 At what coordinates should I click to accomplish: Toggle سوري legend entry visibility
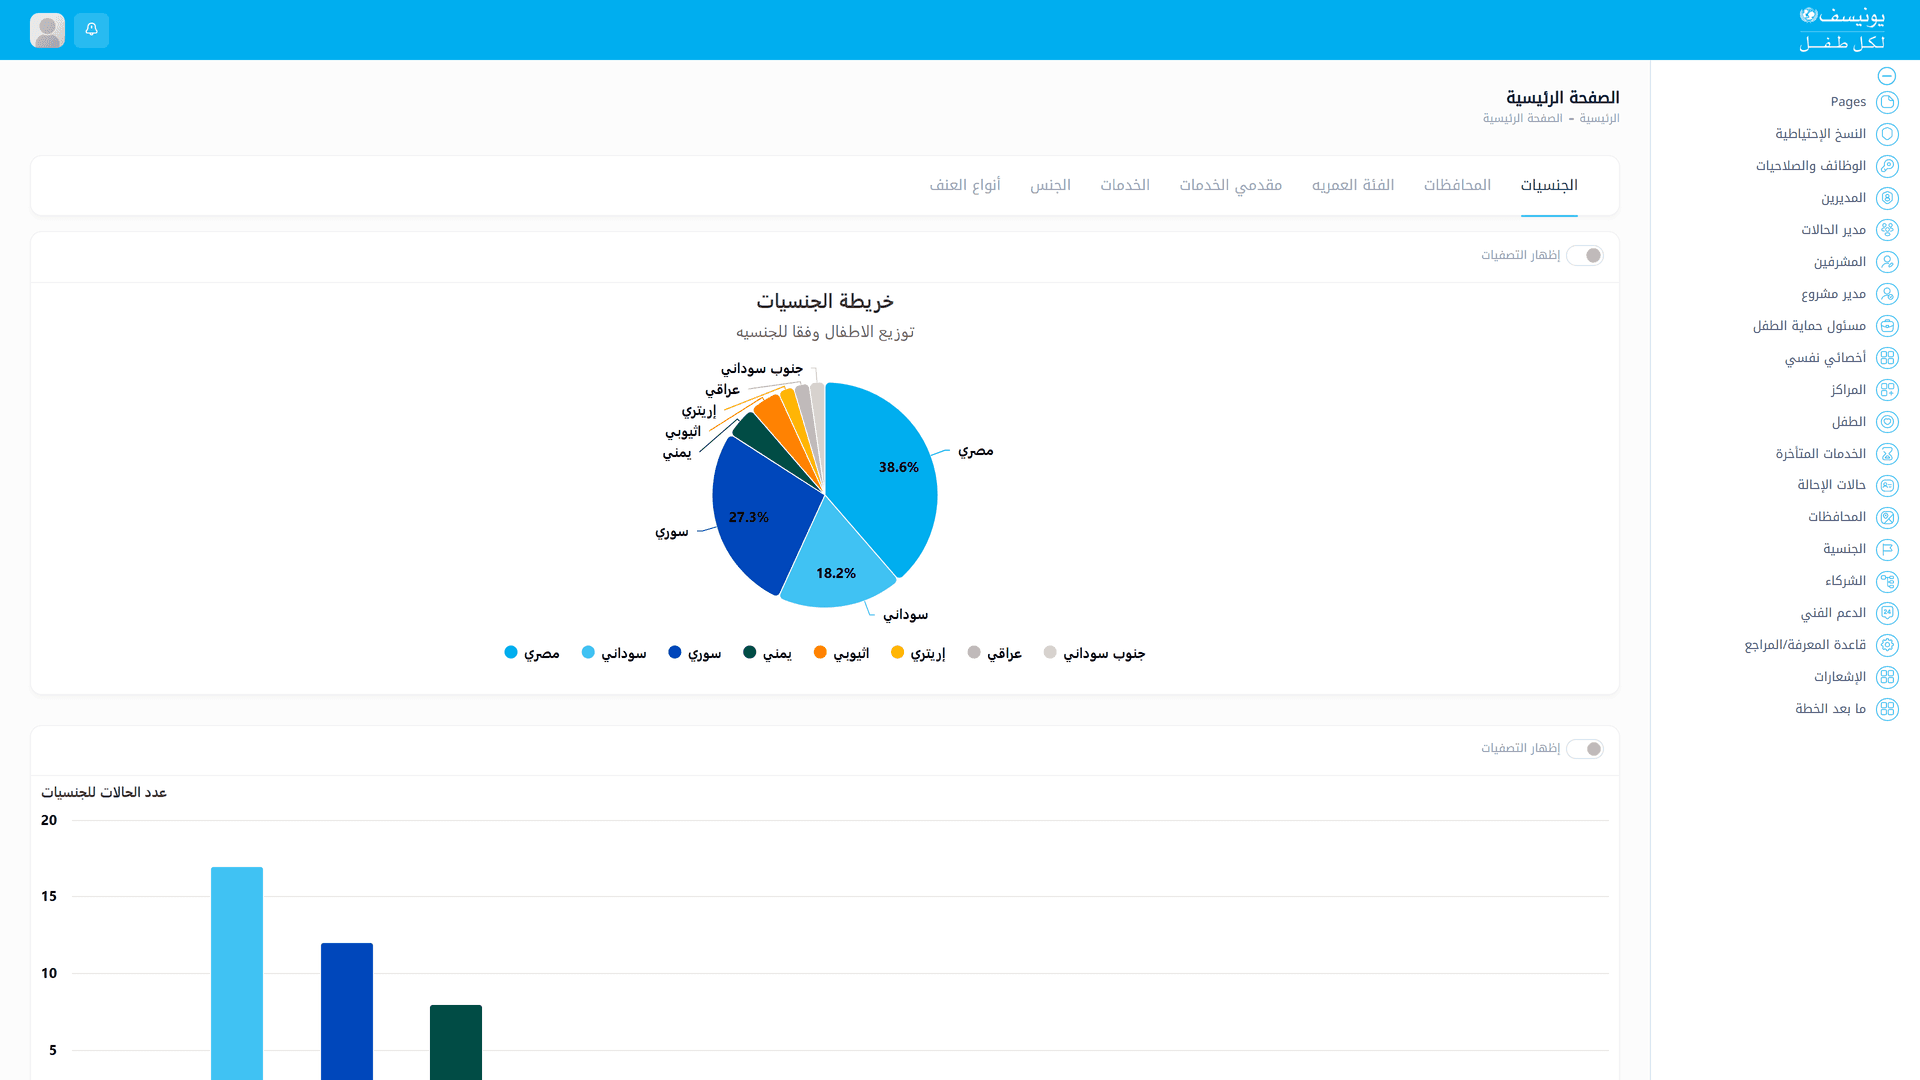pos(695,653)
